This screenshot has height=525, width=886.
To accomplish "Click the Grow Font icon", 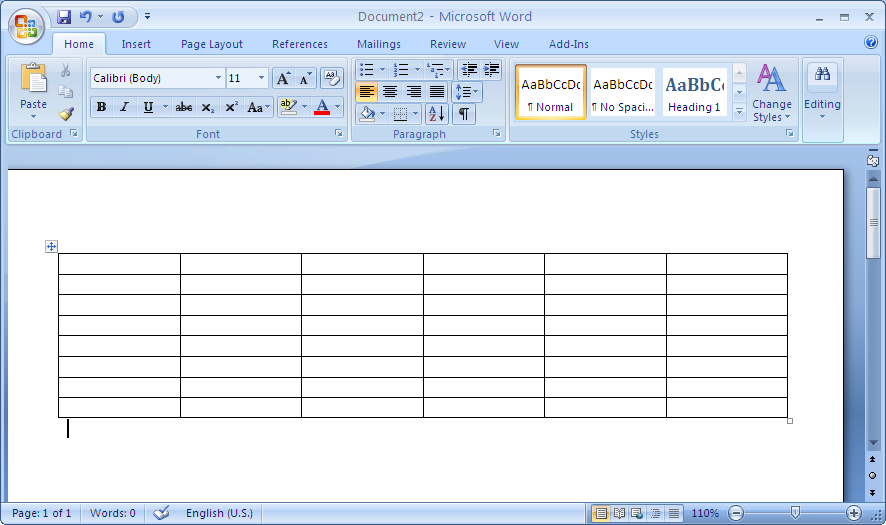I will [x=283, y=78].
